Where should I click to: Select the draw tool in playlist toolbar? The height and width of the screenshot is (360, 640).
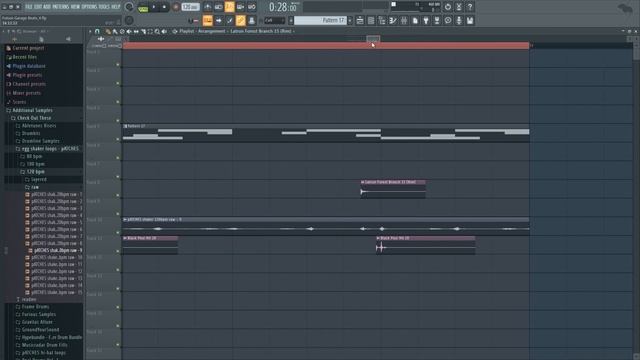[x=108, y=31]
